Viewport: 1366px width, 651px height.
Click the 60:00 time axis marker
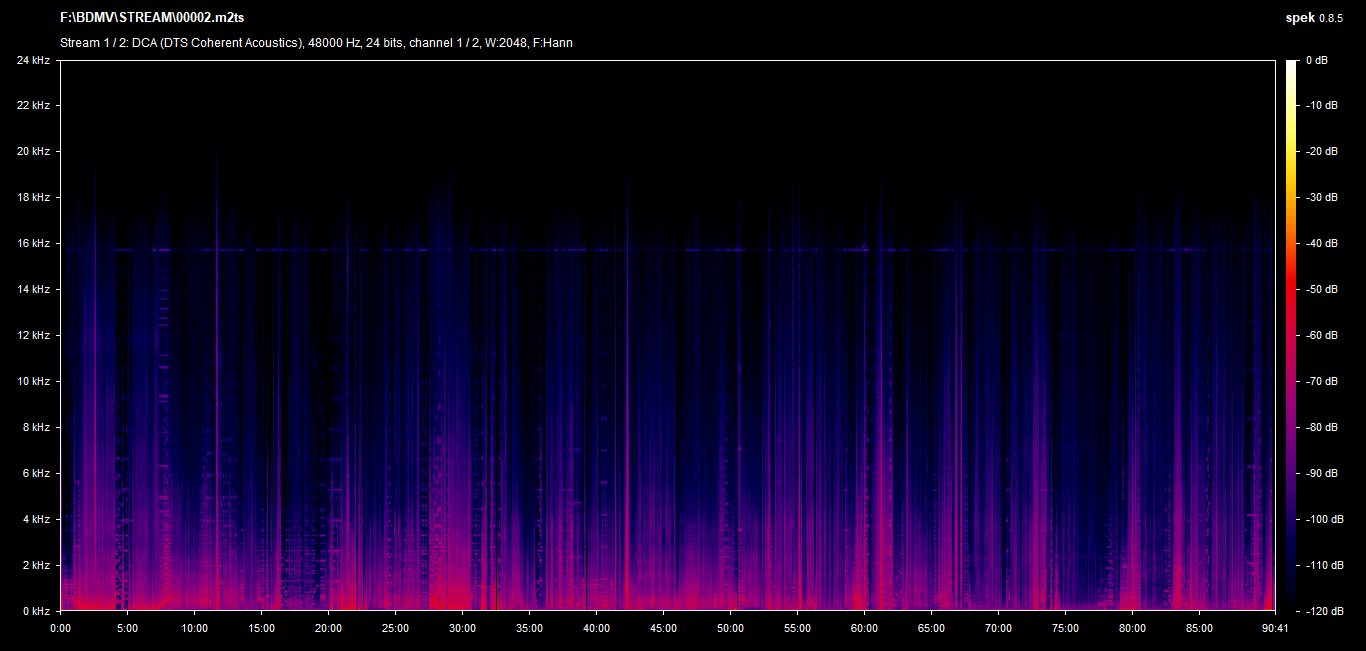(x=864, y=628)
